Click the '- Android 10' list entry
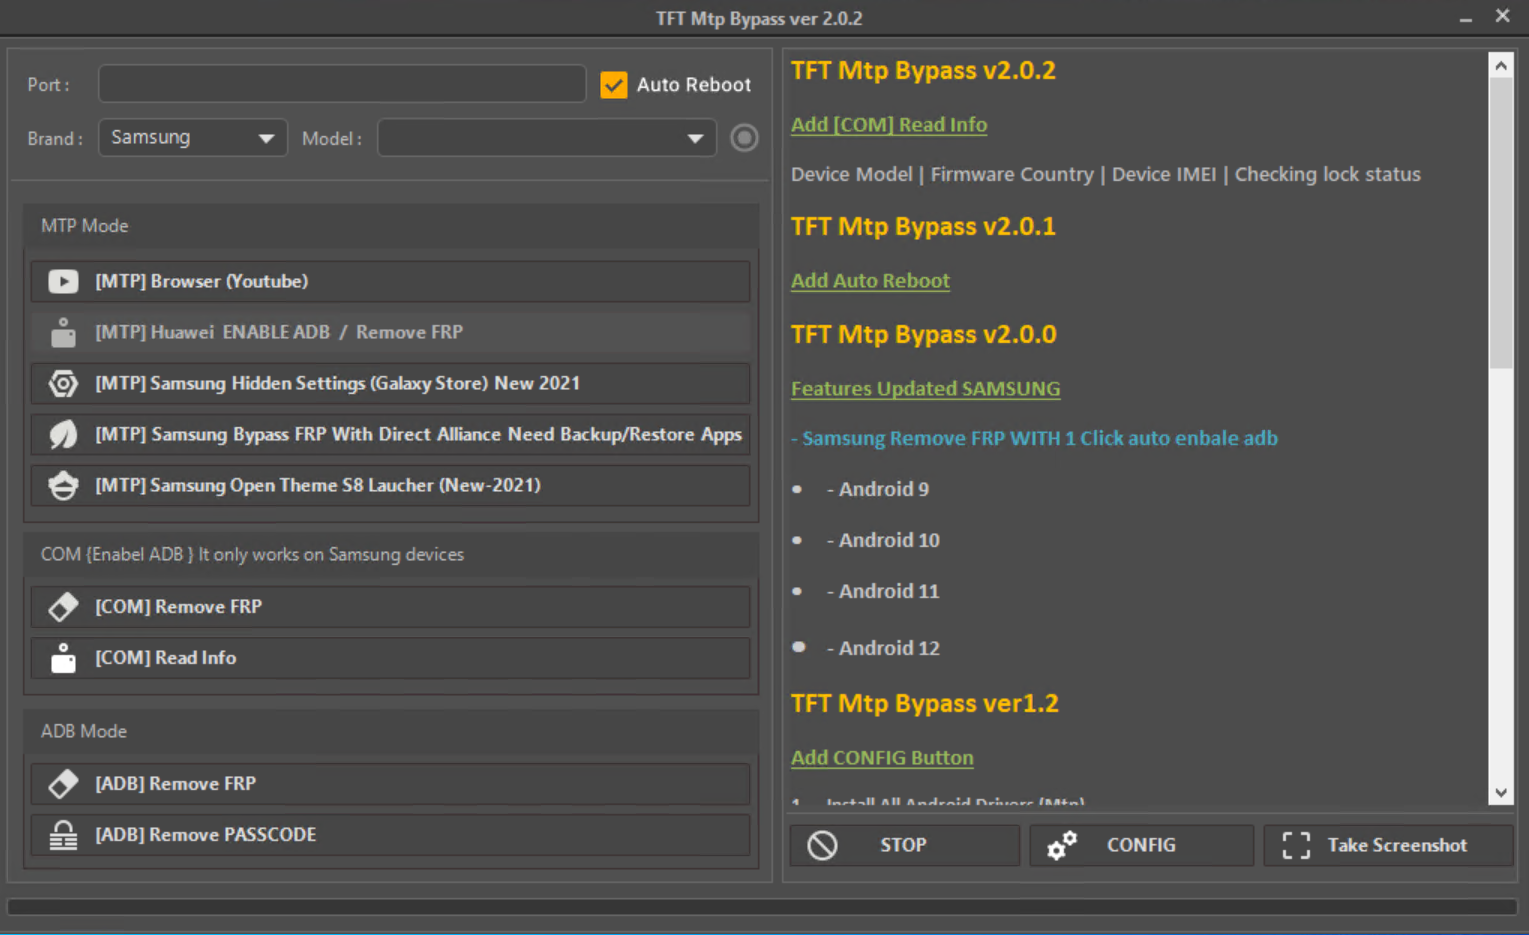 pos(883,540)
